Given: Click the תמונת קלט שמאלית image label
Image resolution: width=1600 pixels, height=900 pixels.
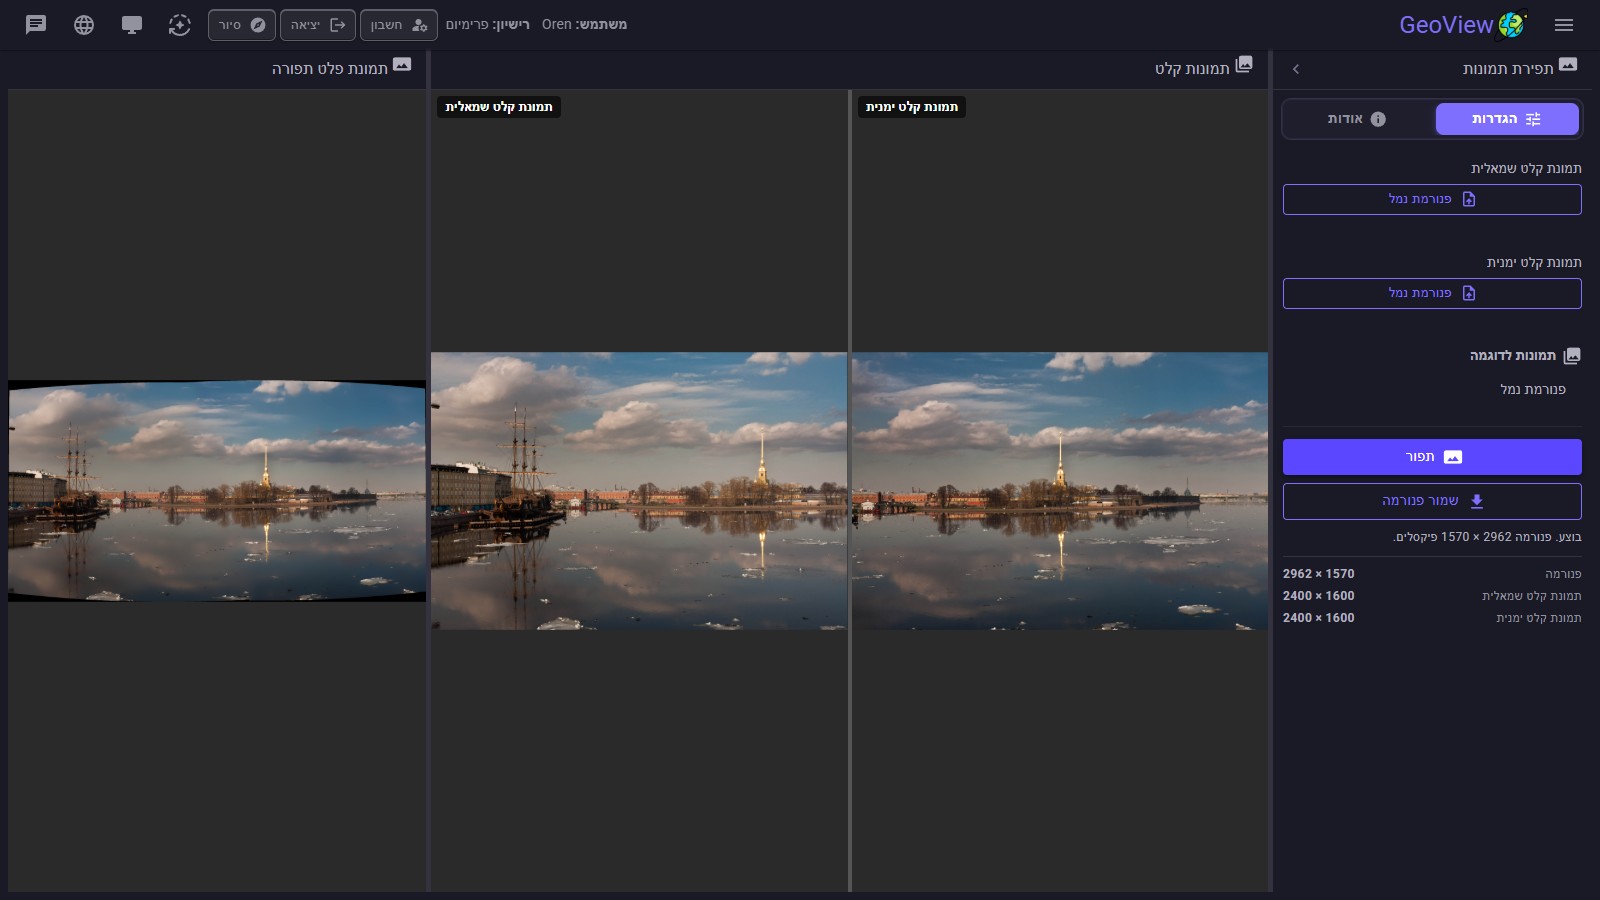Looking at the screenshot, I should coord(499,107).
